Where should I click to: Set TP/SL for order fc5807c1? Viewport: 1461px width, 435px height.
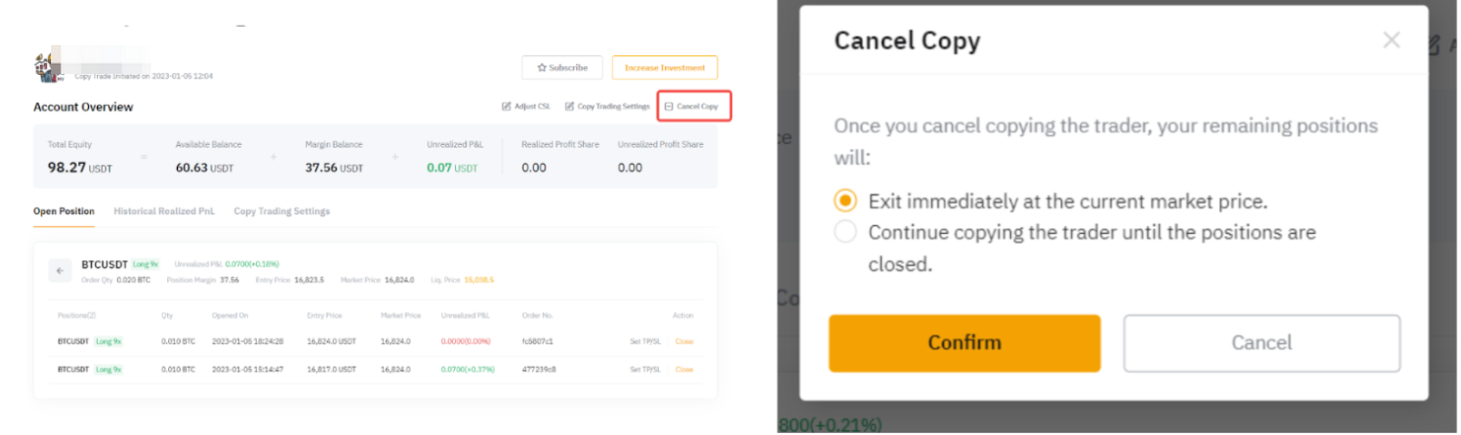pos(645,342)
